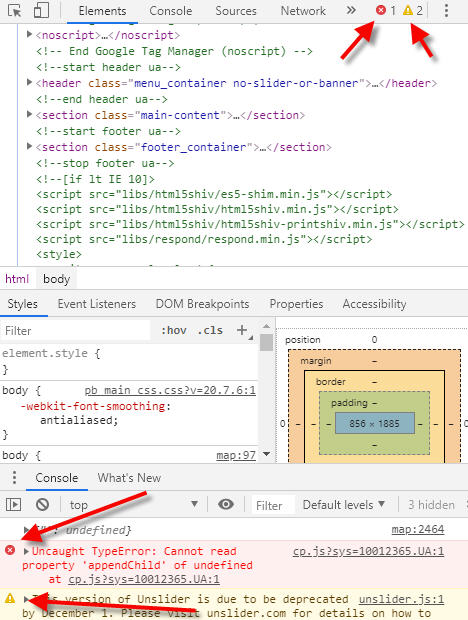The height and width of the screenshot is (620, 468).
Task: Toggle live expression eye icon
Action: 226,504
